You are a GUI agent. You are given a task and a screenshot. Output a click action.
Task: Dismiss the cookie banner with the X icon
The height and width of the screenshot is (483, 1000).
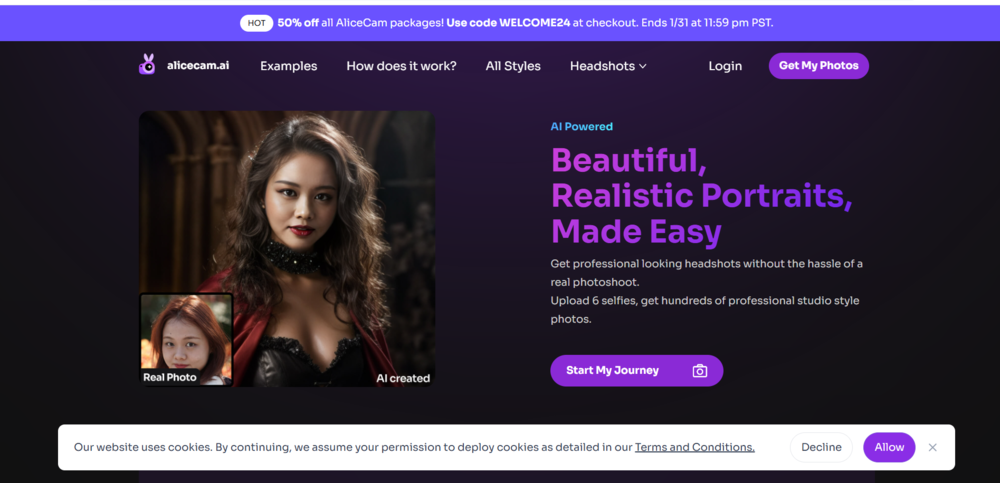(933, 447)
